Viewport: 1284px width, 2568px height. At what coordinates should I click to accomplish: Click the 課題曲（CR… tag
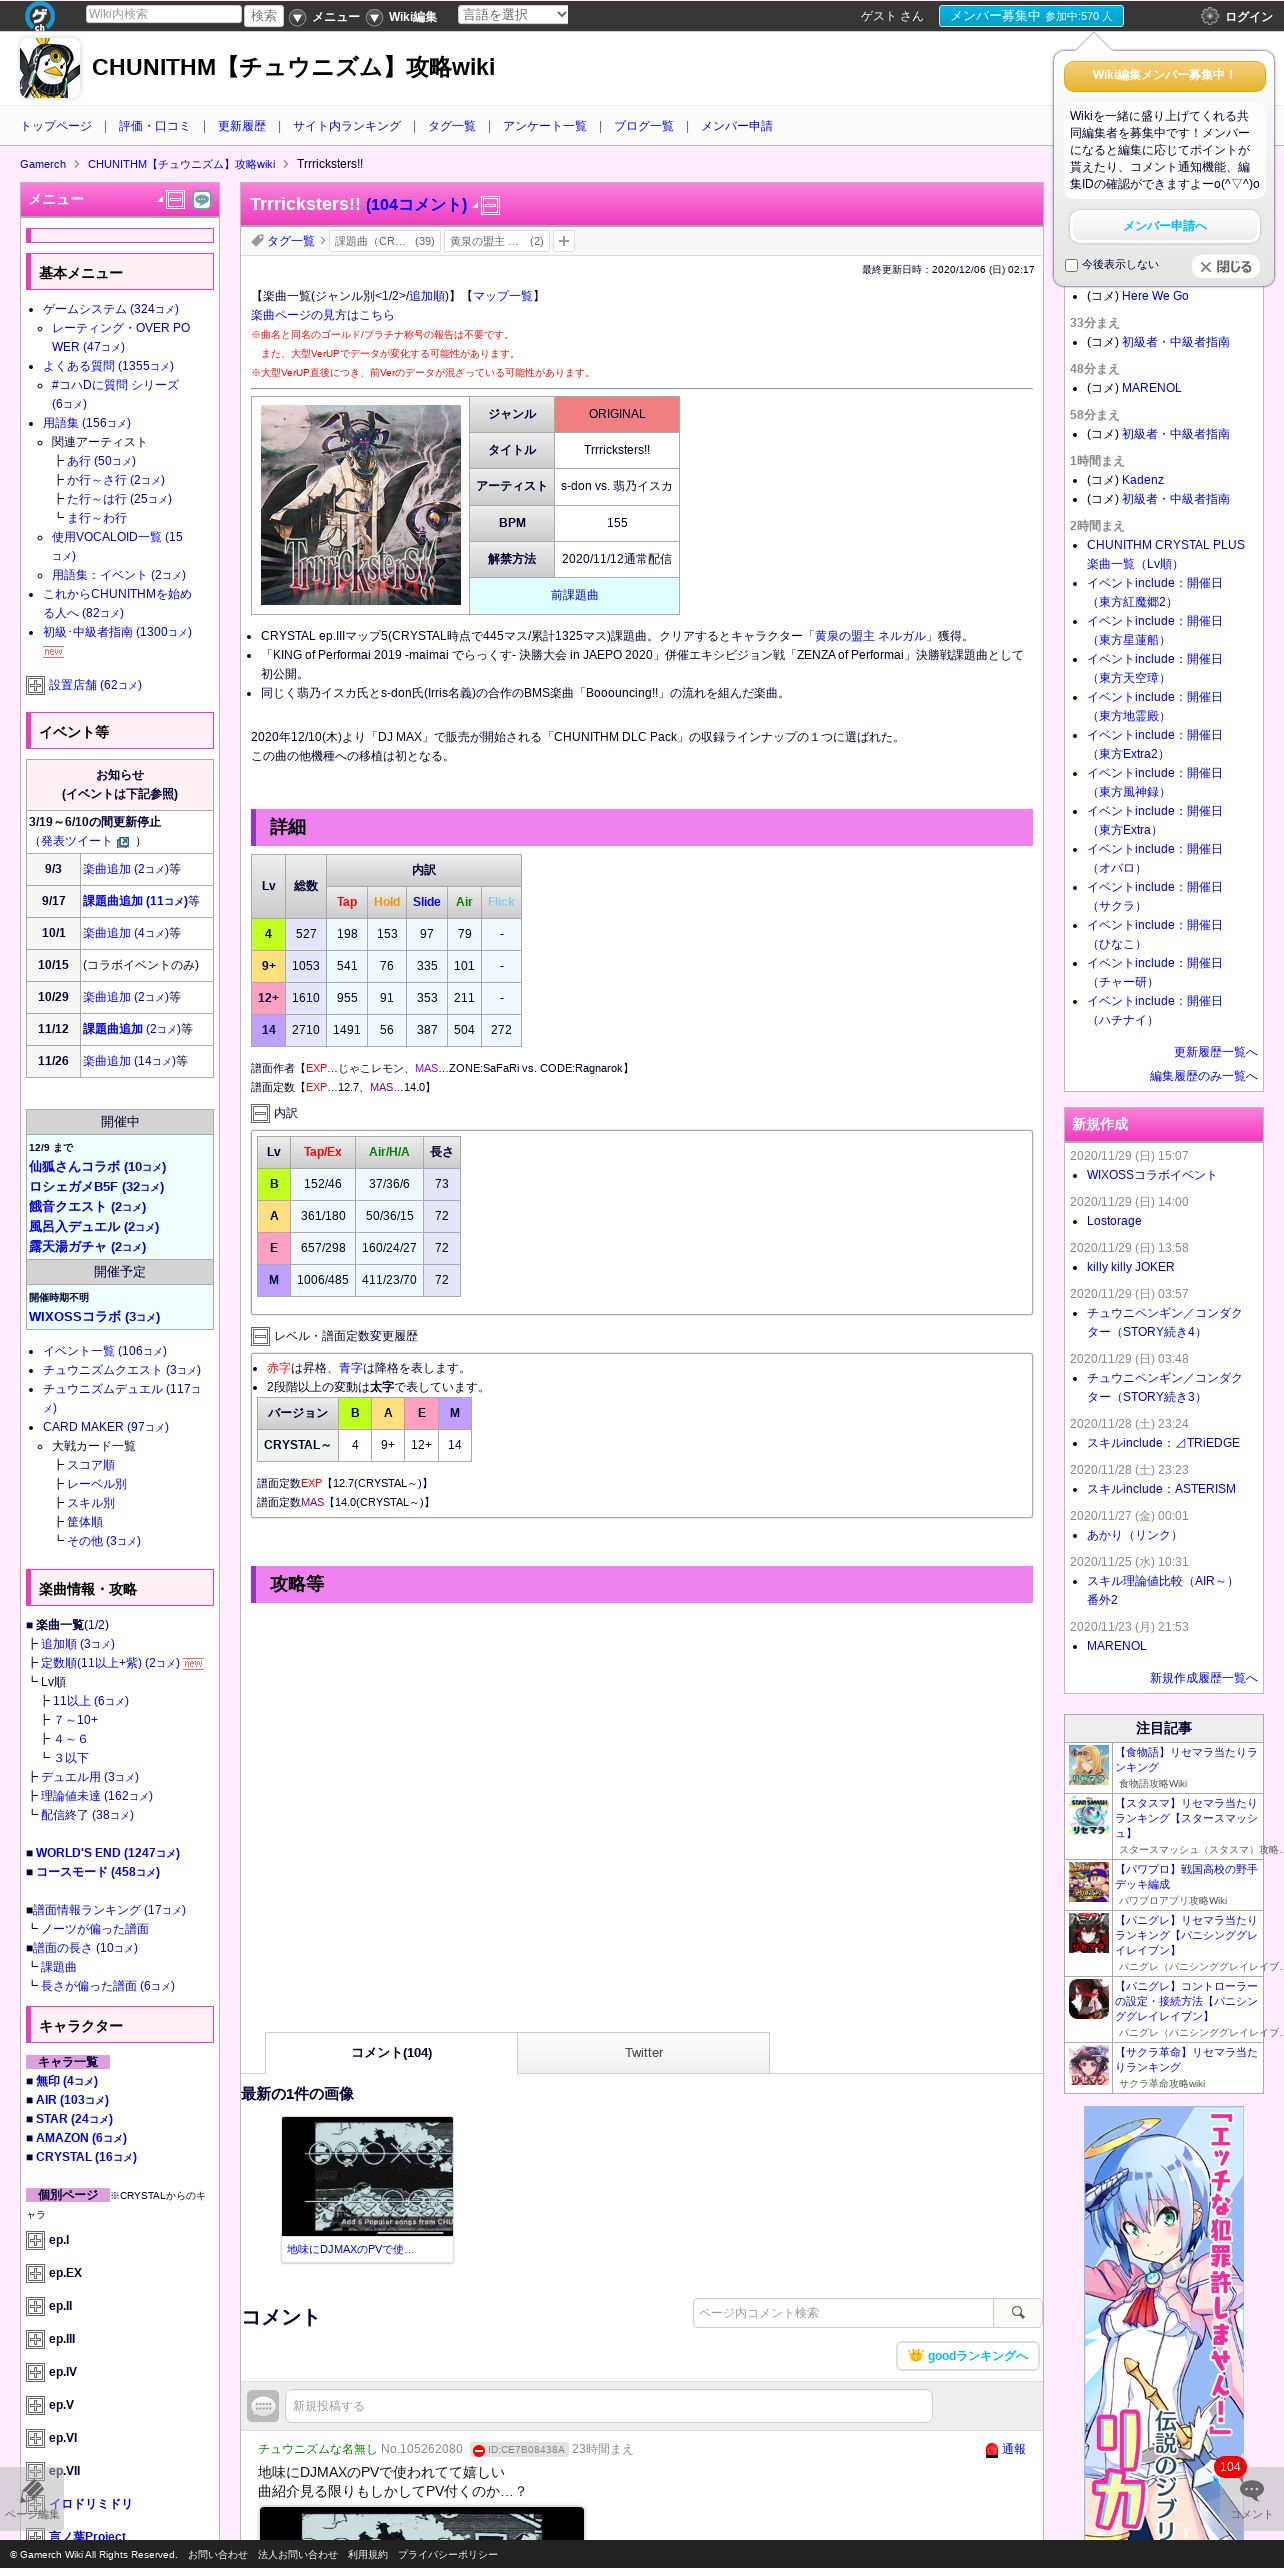pyautogui.click(x=385, y=241)
